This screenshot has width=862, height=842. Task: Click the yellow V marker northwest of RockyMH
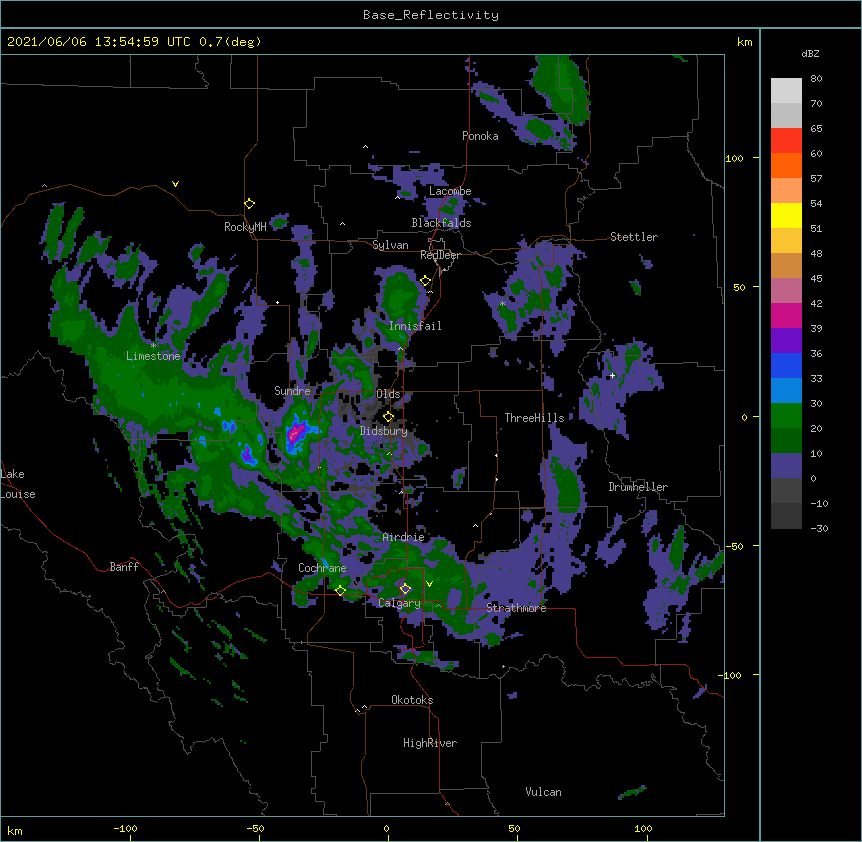175,184
